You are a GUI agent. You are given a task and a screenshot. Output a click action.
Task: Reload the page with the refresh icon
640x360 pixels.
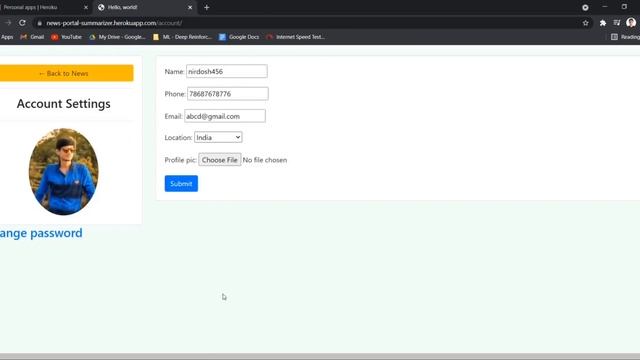click(22, 23)
